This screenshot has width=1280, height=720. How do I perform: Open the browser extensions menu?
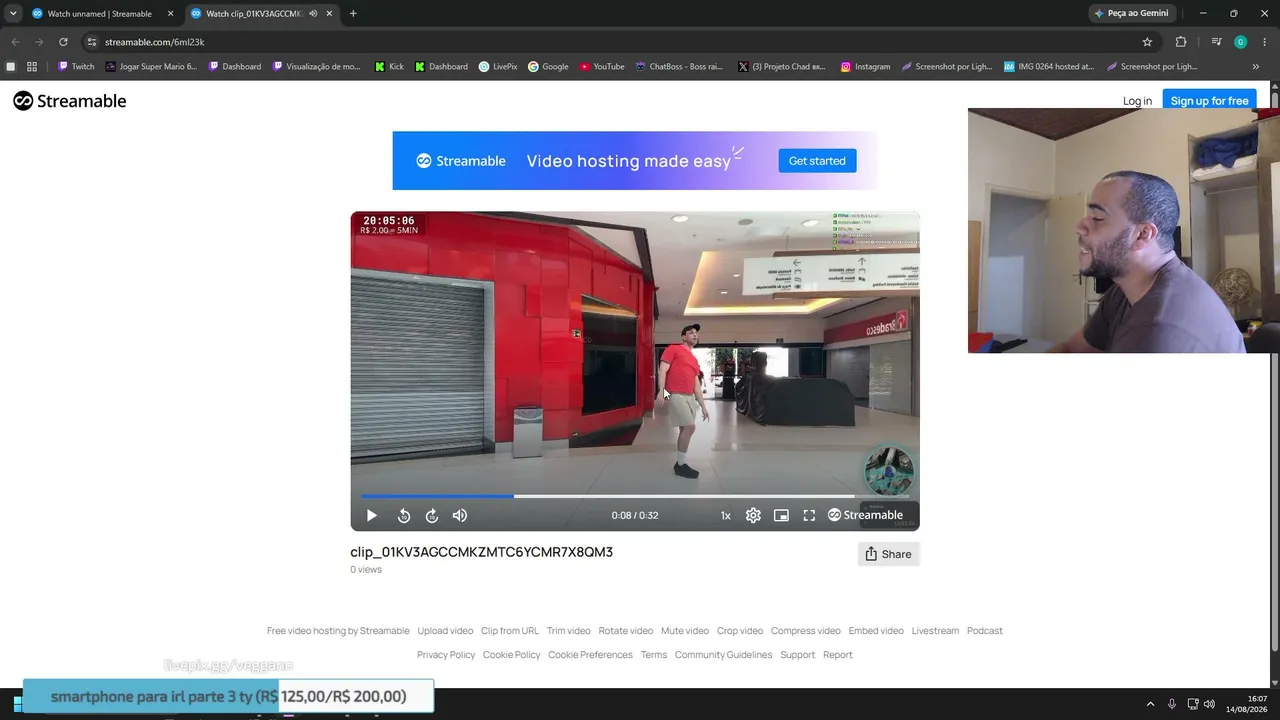pos(1181,42)
